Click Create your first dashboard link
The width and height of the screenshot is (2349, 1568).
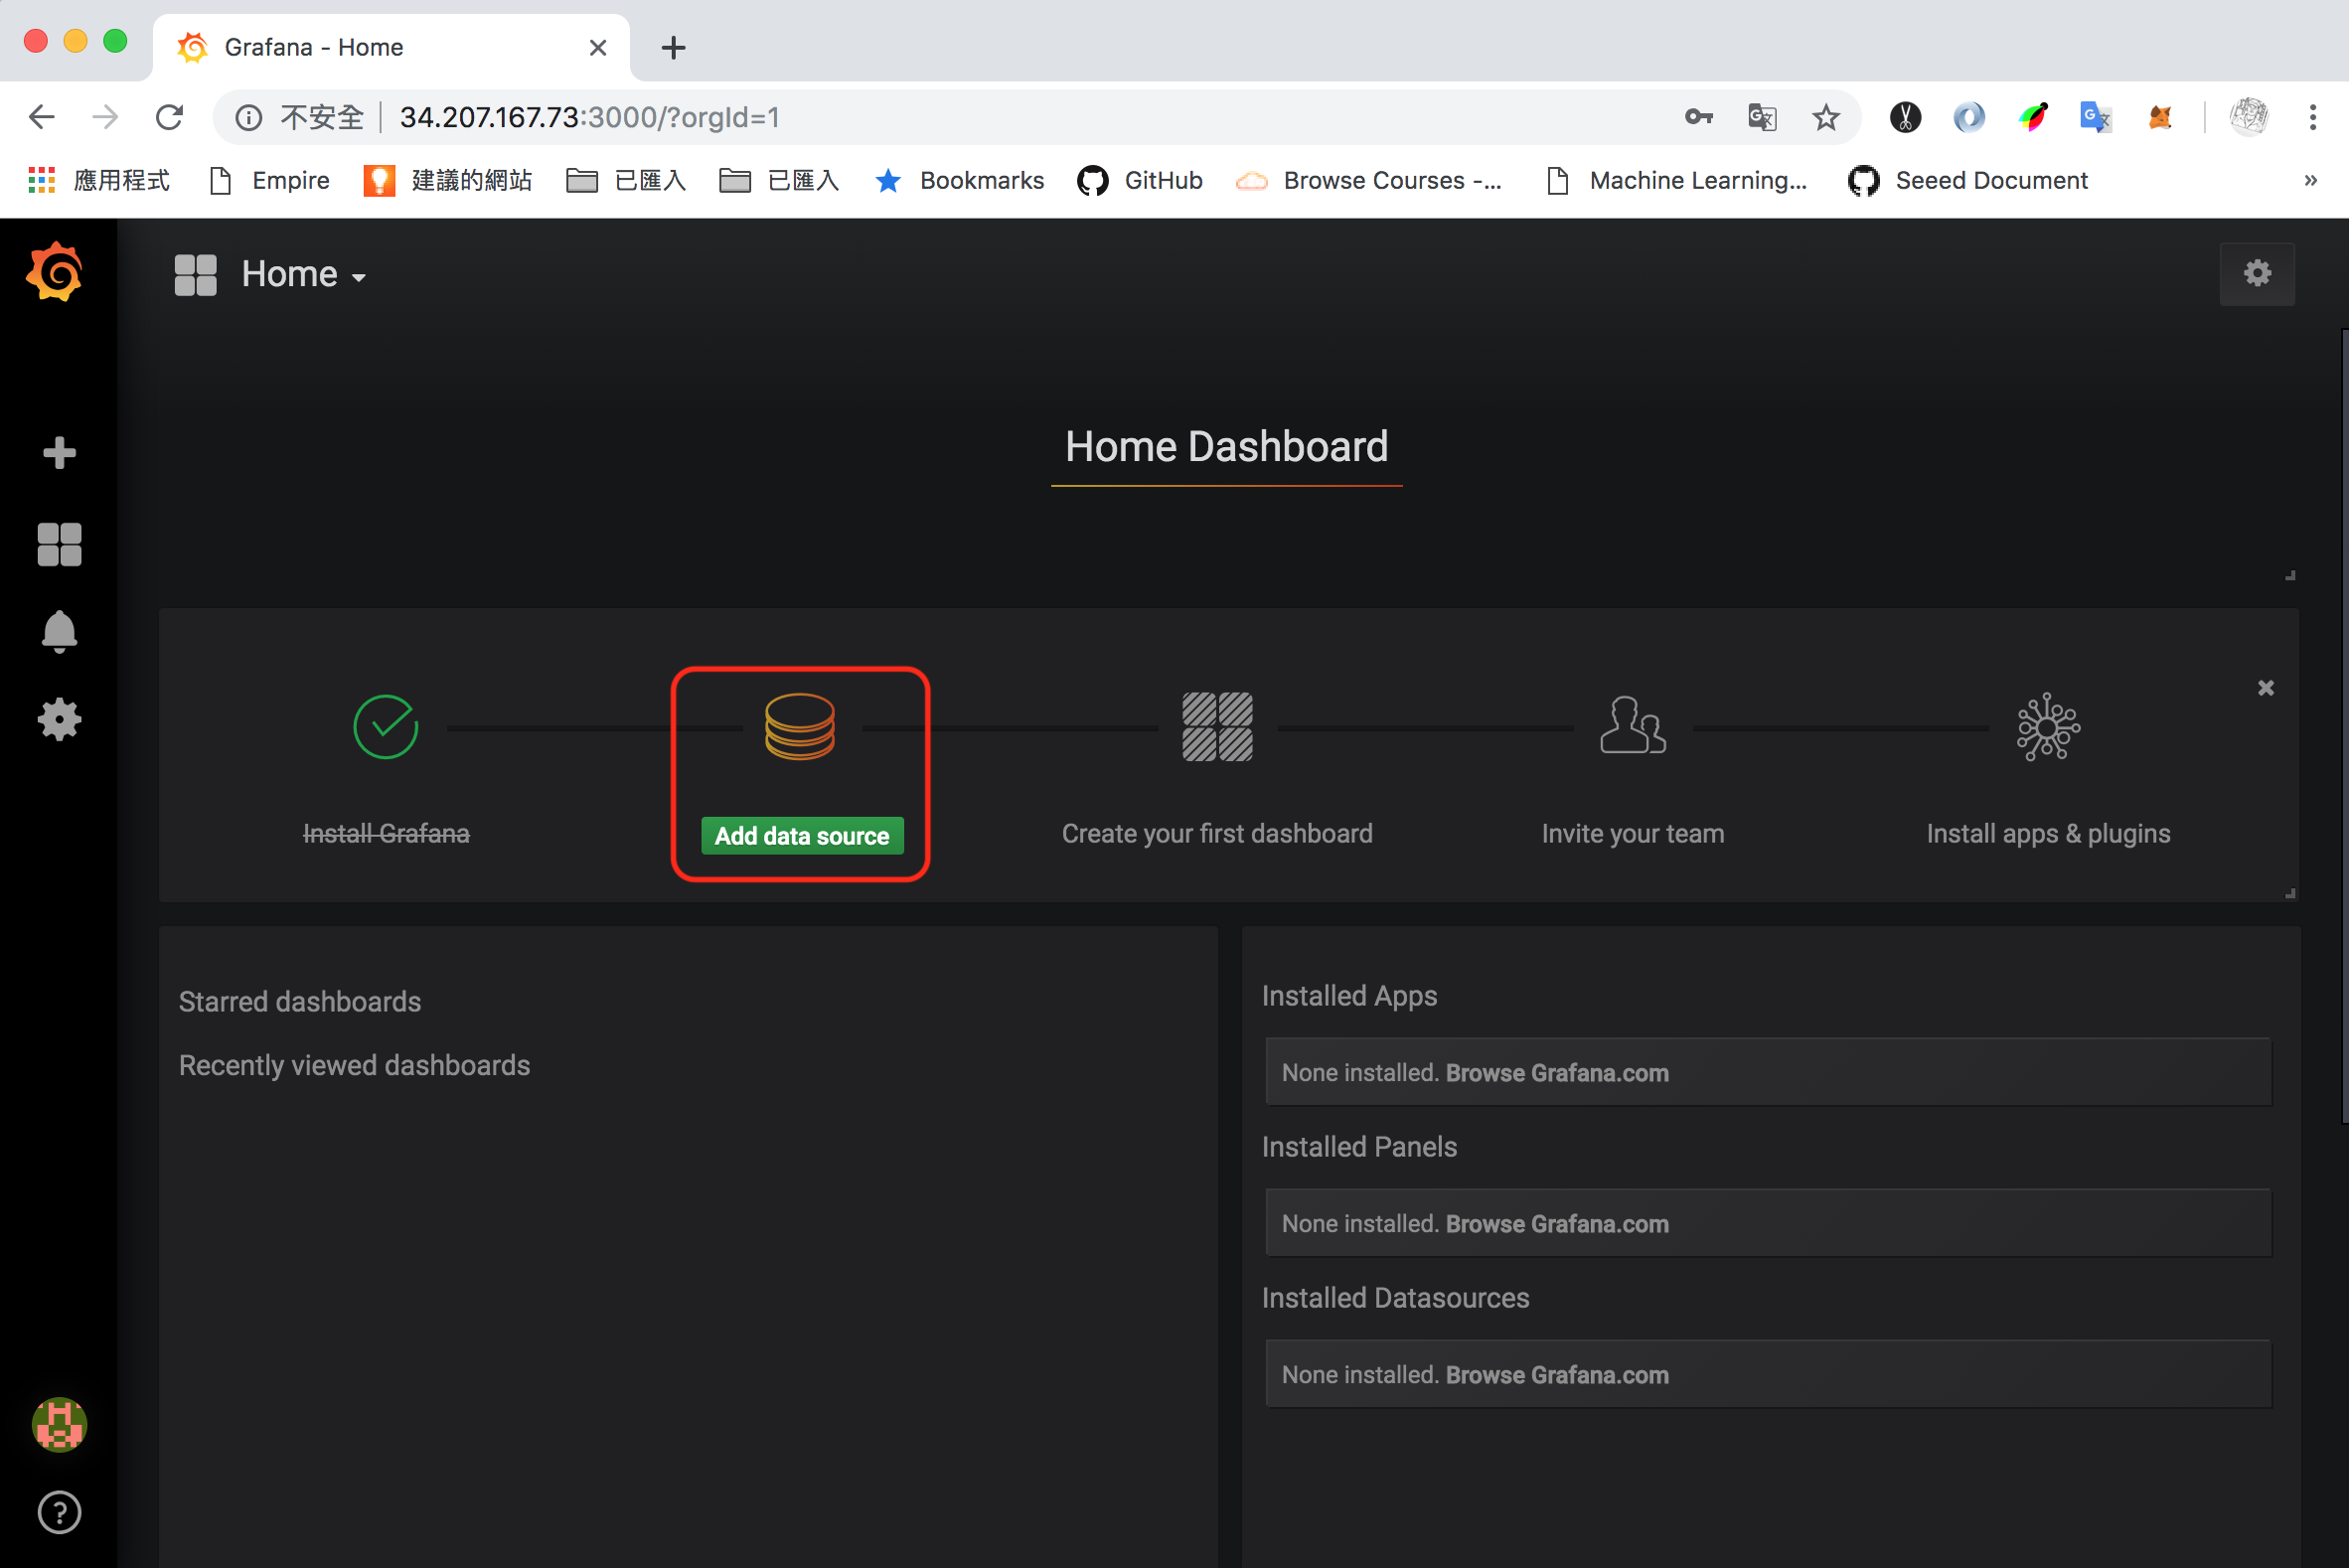(1217, 833)
